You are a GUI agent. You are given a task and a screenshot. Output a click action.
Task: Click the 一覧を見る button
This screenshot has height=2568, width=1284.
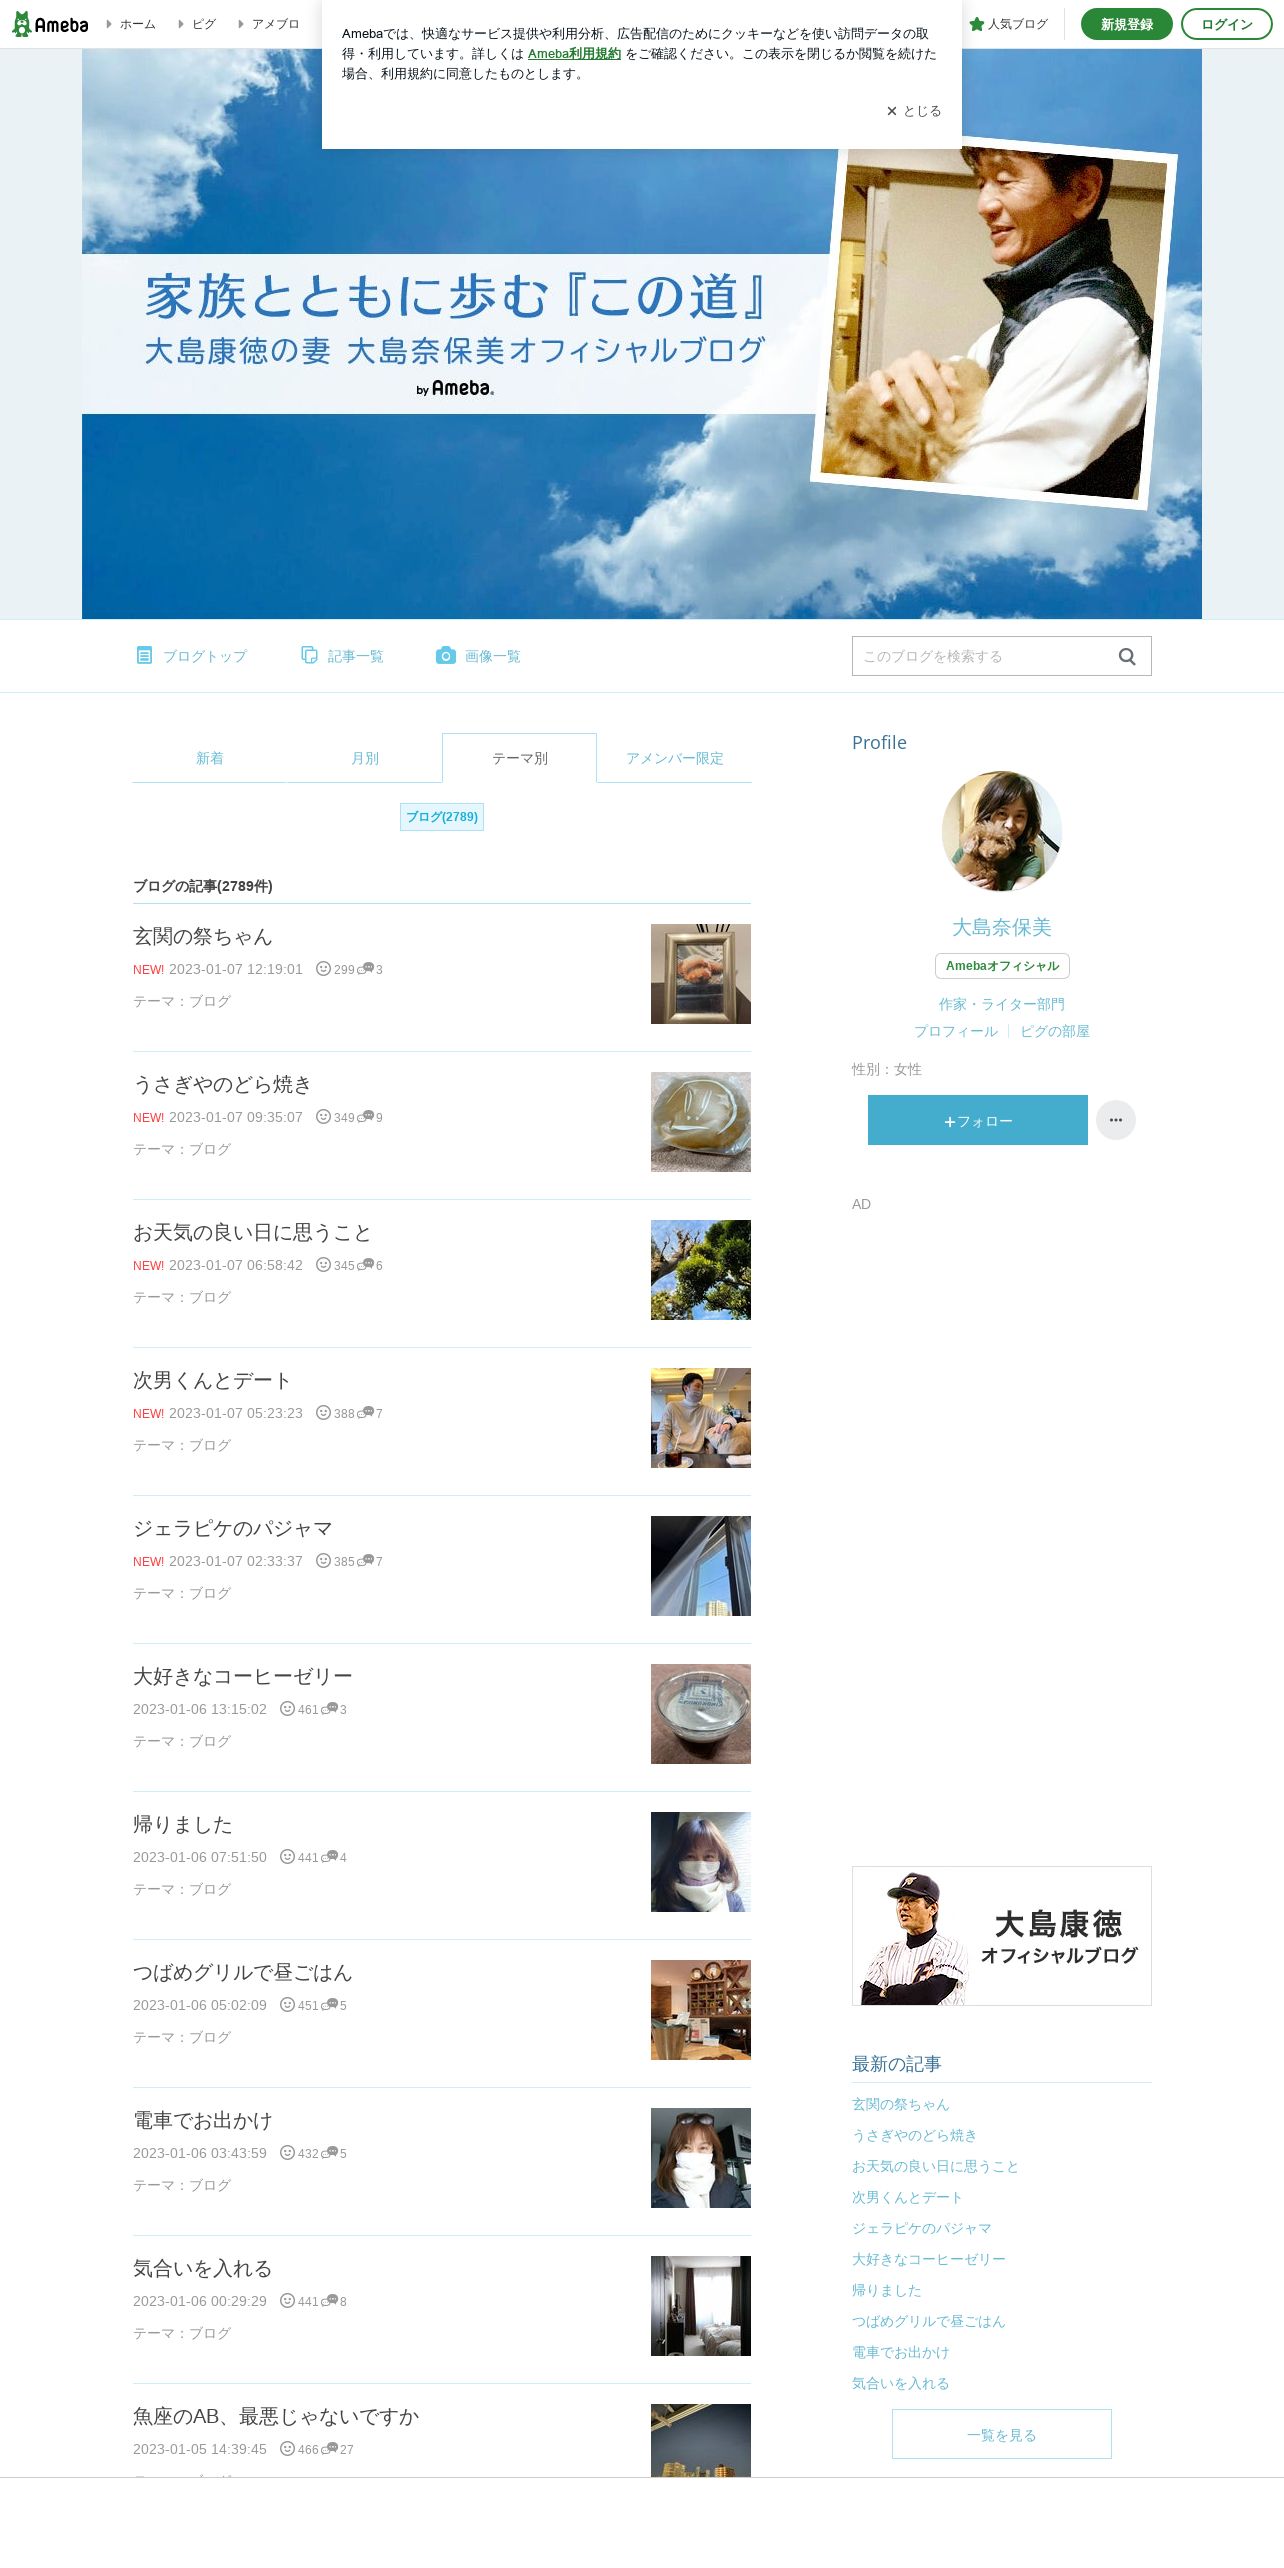point(1002,2434)
